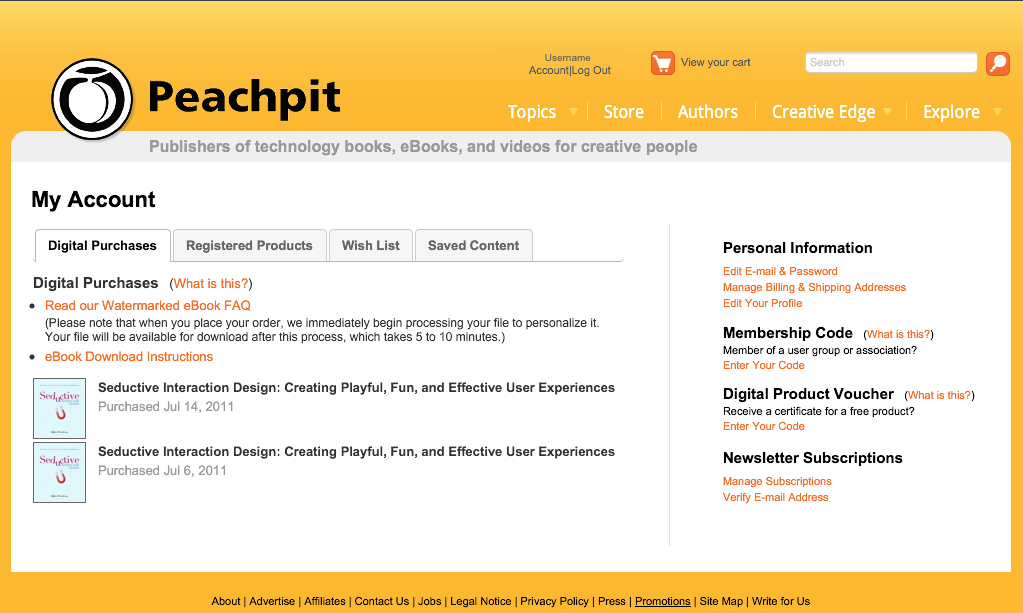
Task: Click Edit Your Profile link
Action: point(762,303)
